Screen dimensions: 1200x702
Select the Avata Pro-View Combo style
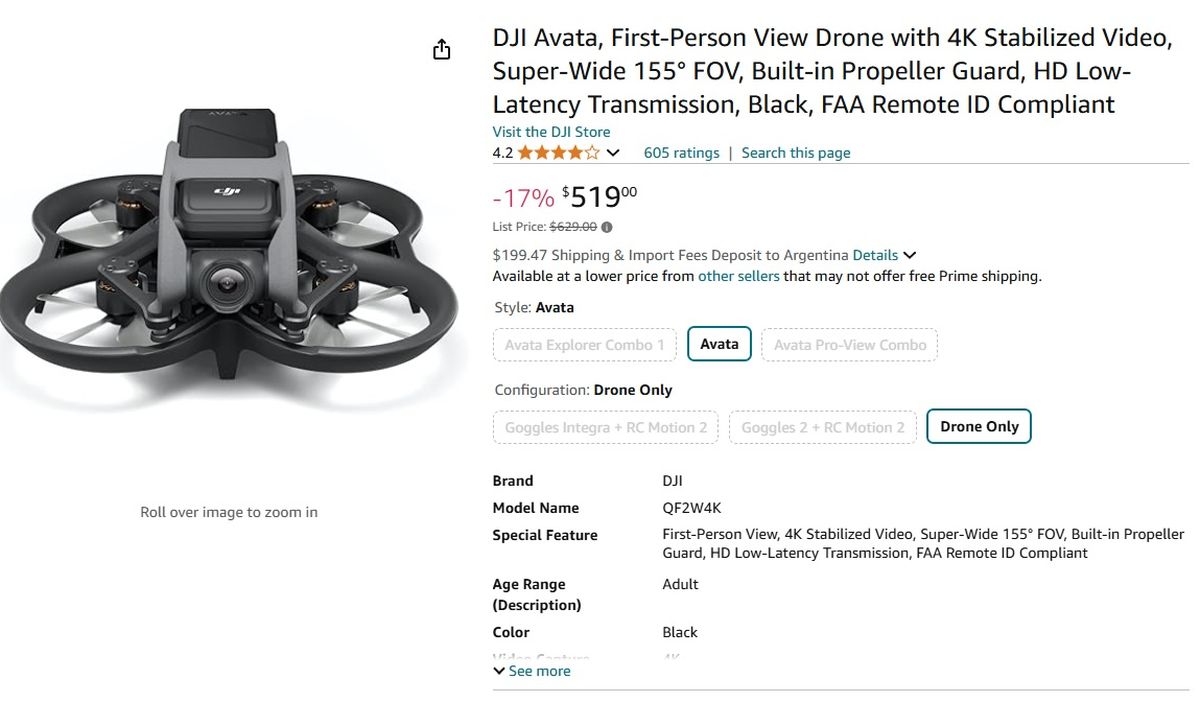click(x=850, y=345)
